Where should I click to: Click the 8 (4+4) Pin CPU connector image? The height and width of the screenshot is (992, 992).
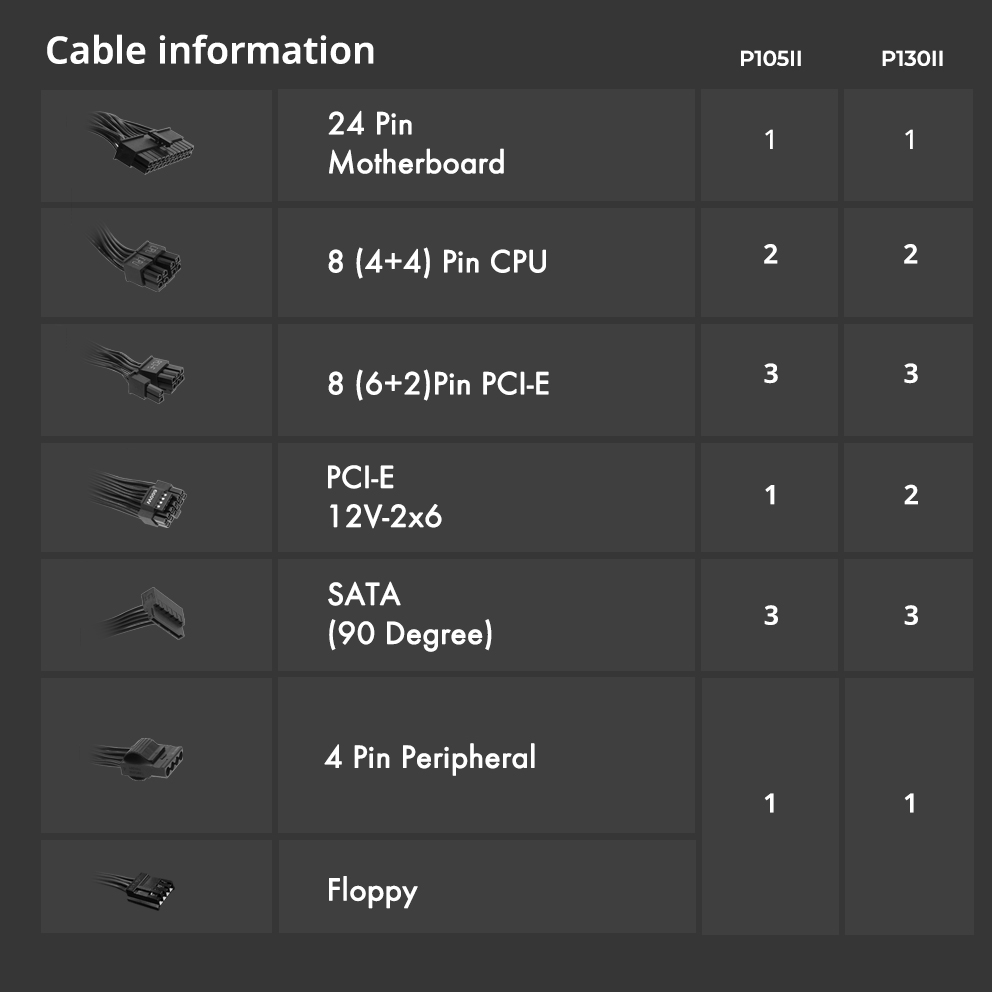point(143,259)
